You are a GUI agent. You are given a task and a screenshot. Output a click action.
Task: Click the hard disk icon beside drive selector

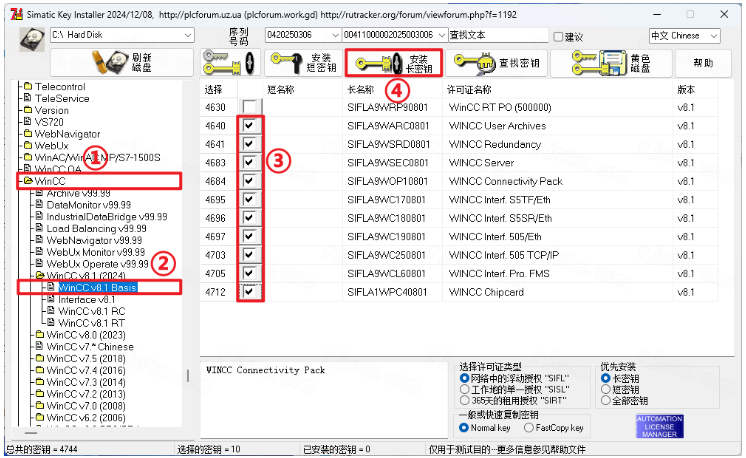point(32,39)
